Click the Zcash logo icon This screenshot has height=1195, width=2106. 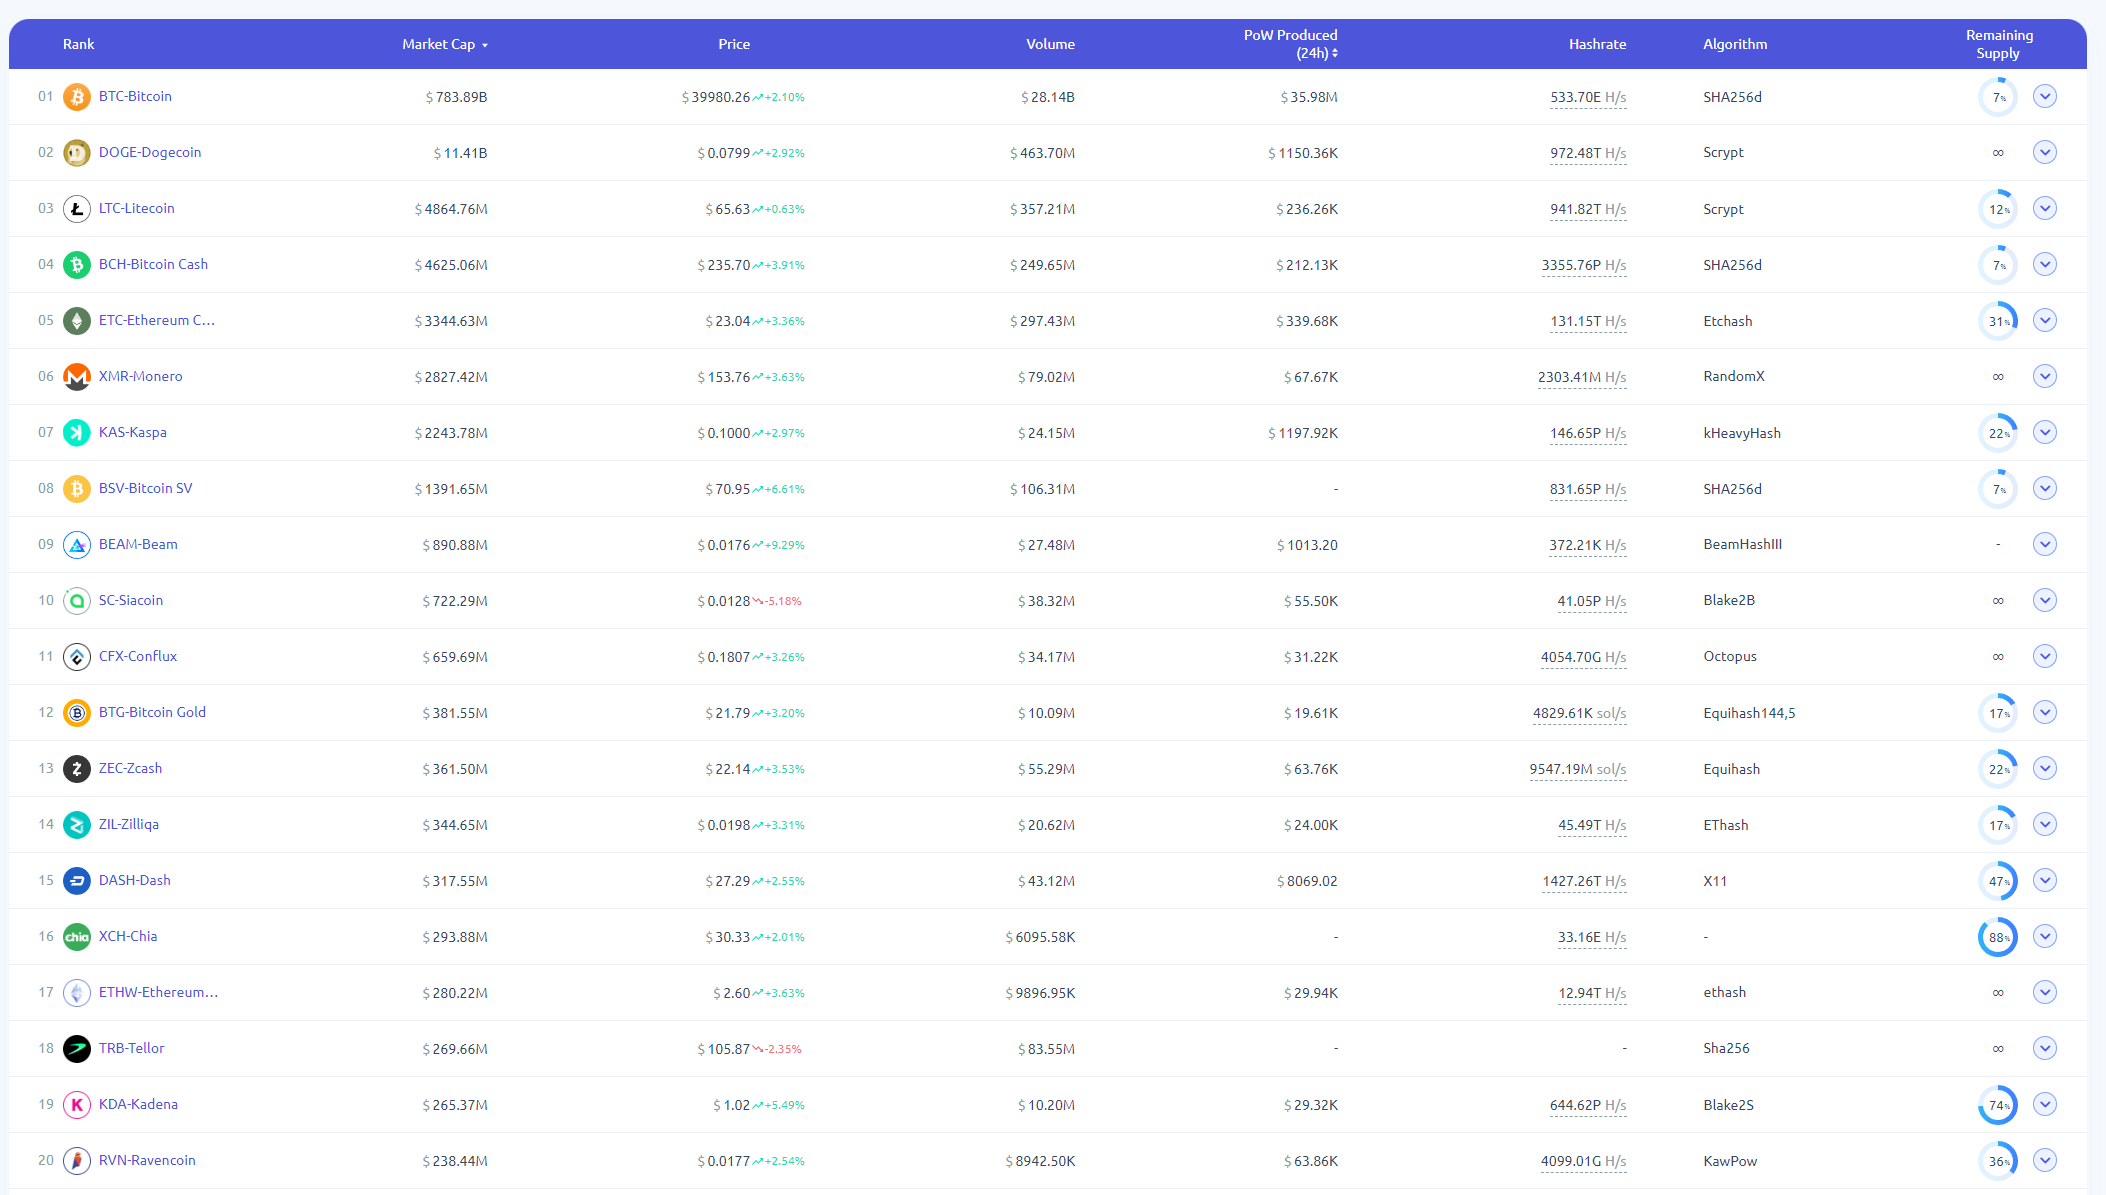[77, 769]
